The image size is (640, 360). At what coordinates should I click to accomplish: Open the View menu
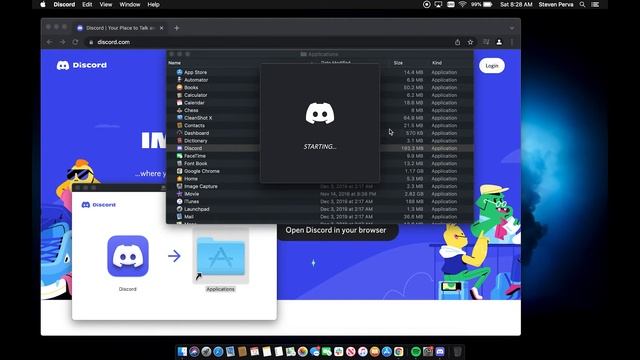105,4
